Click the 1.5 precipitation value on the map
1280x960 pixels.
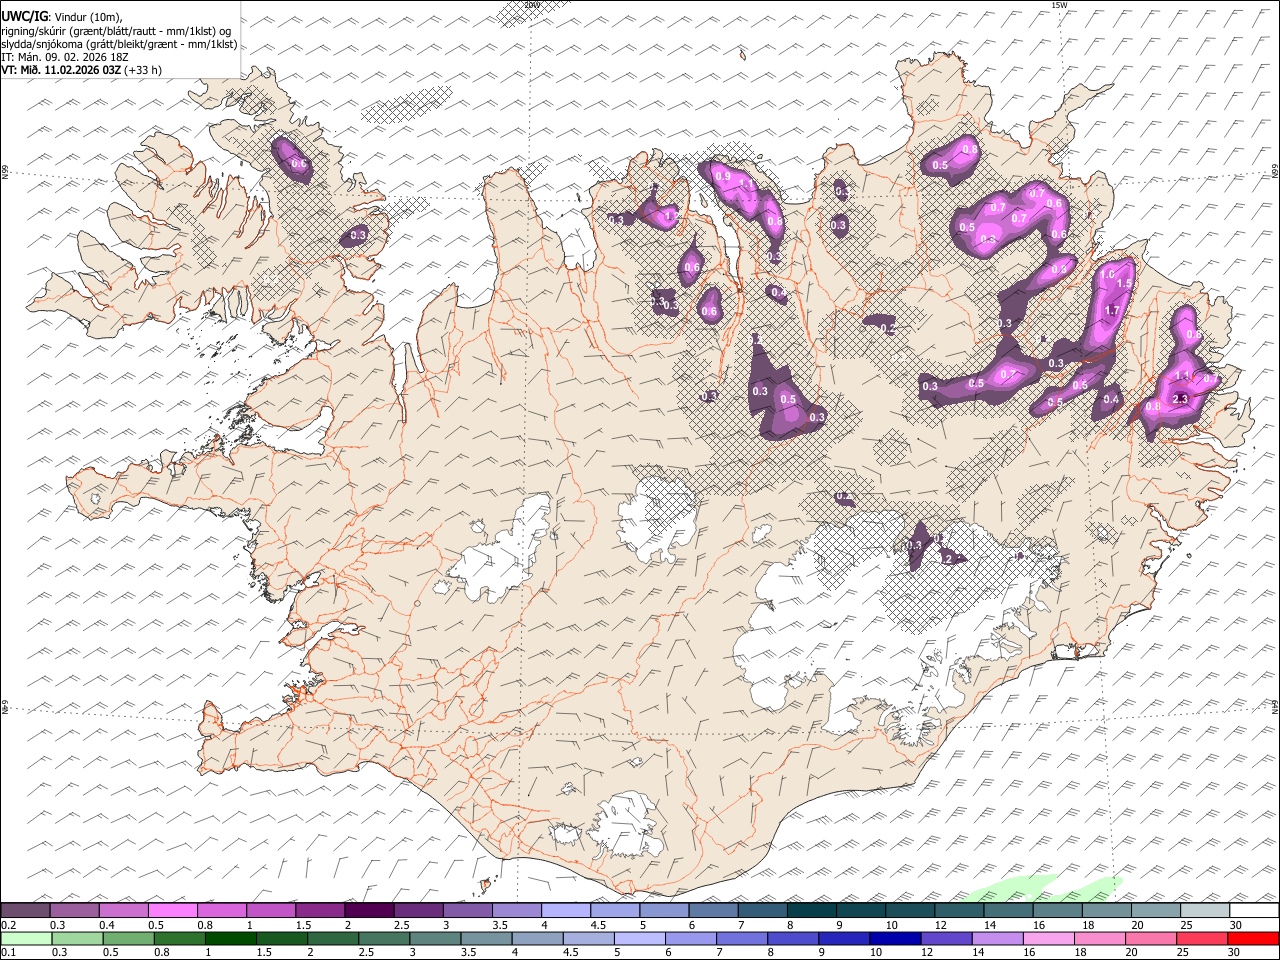[1123, 284]
